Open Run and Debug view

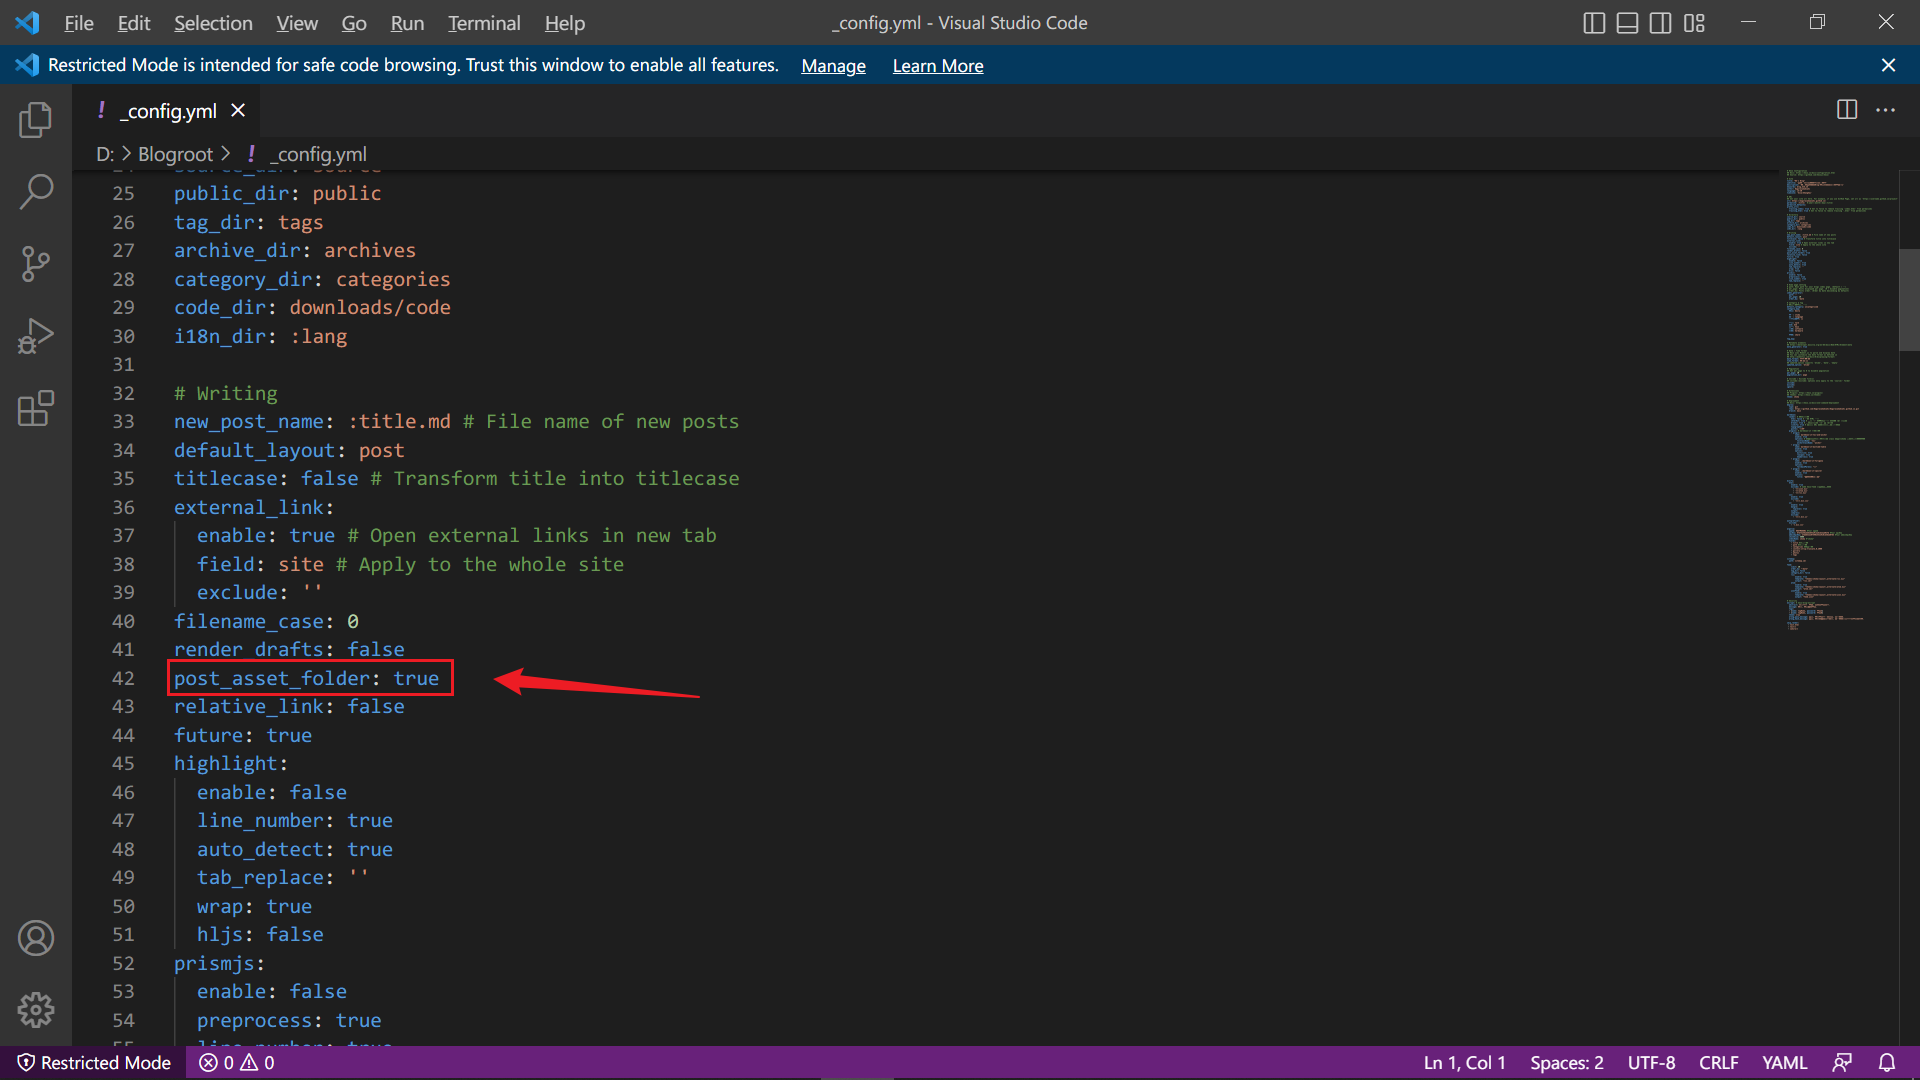coord(36,336)
